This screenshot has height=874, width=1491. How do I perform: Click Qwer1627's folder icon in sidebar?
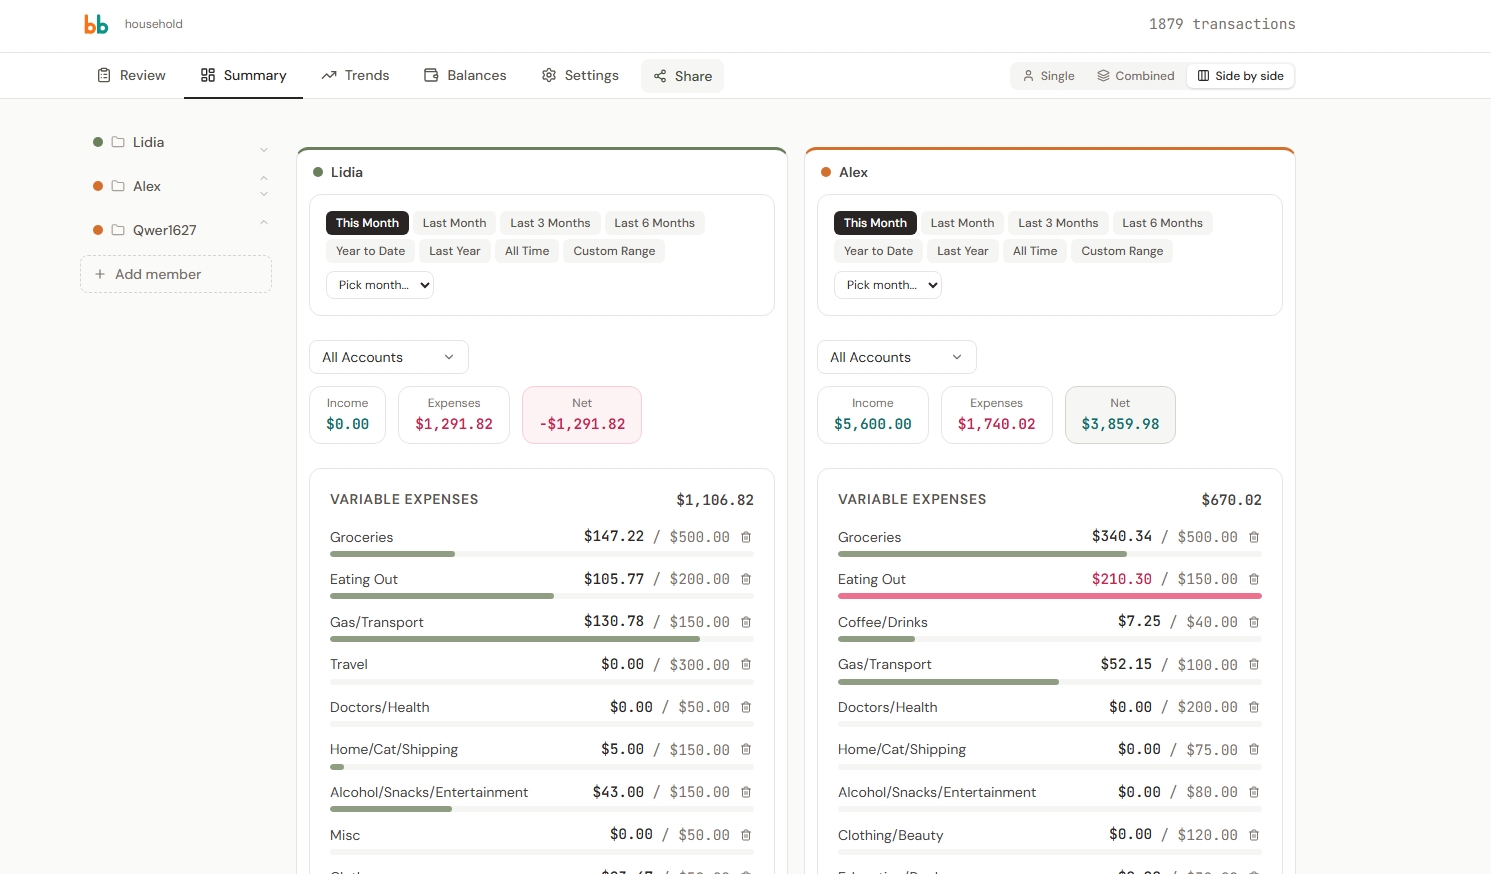pos(118,230)
